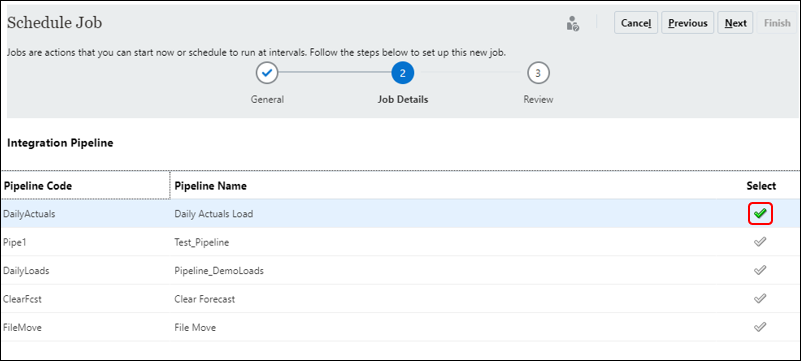
Task: Proceed with the Next button
Action: click(x=736, y=23)
